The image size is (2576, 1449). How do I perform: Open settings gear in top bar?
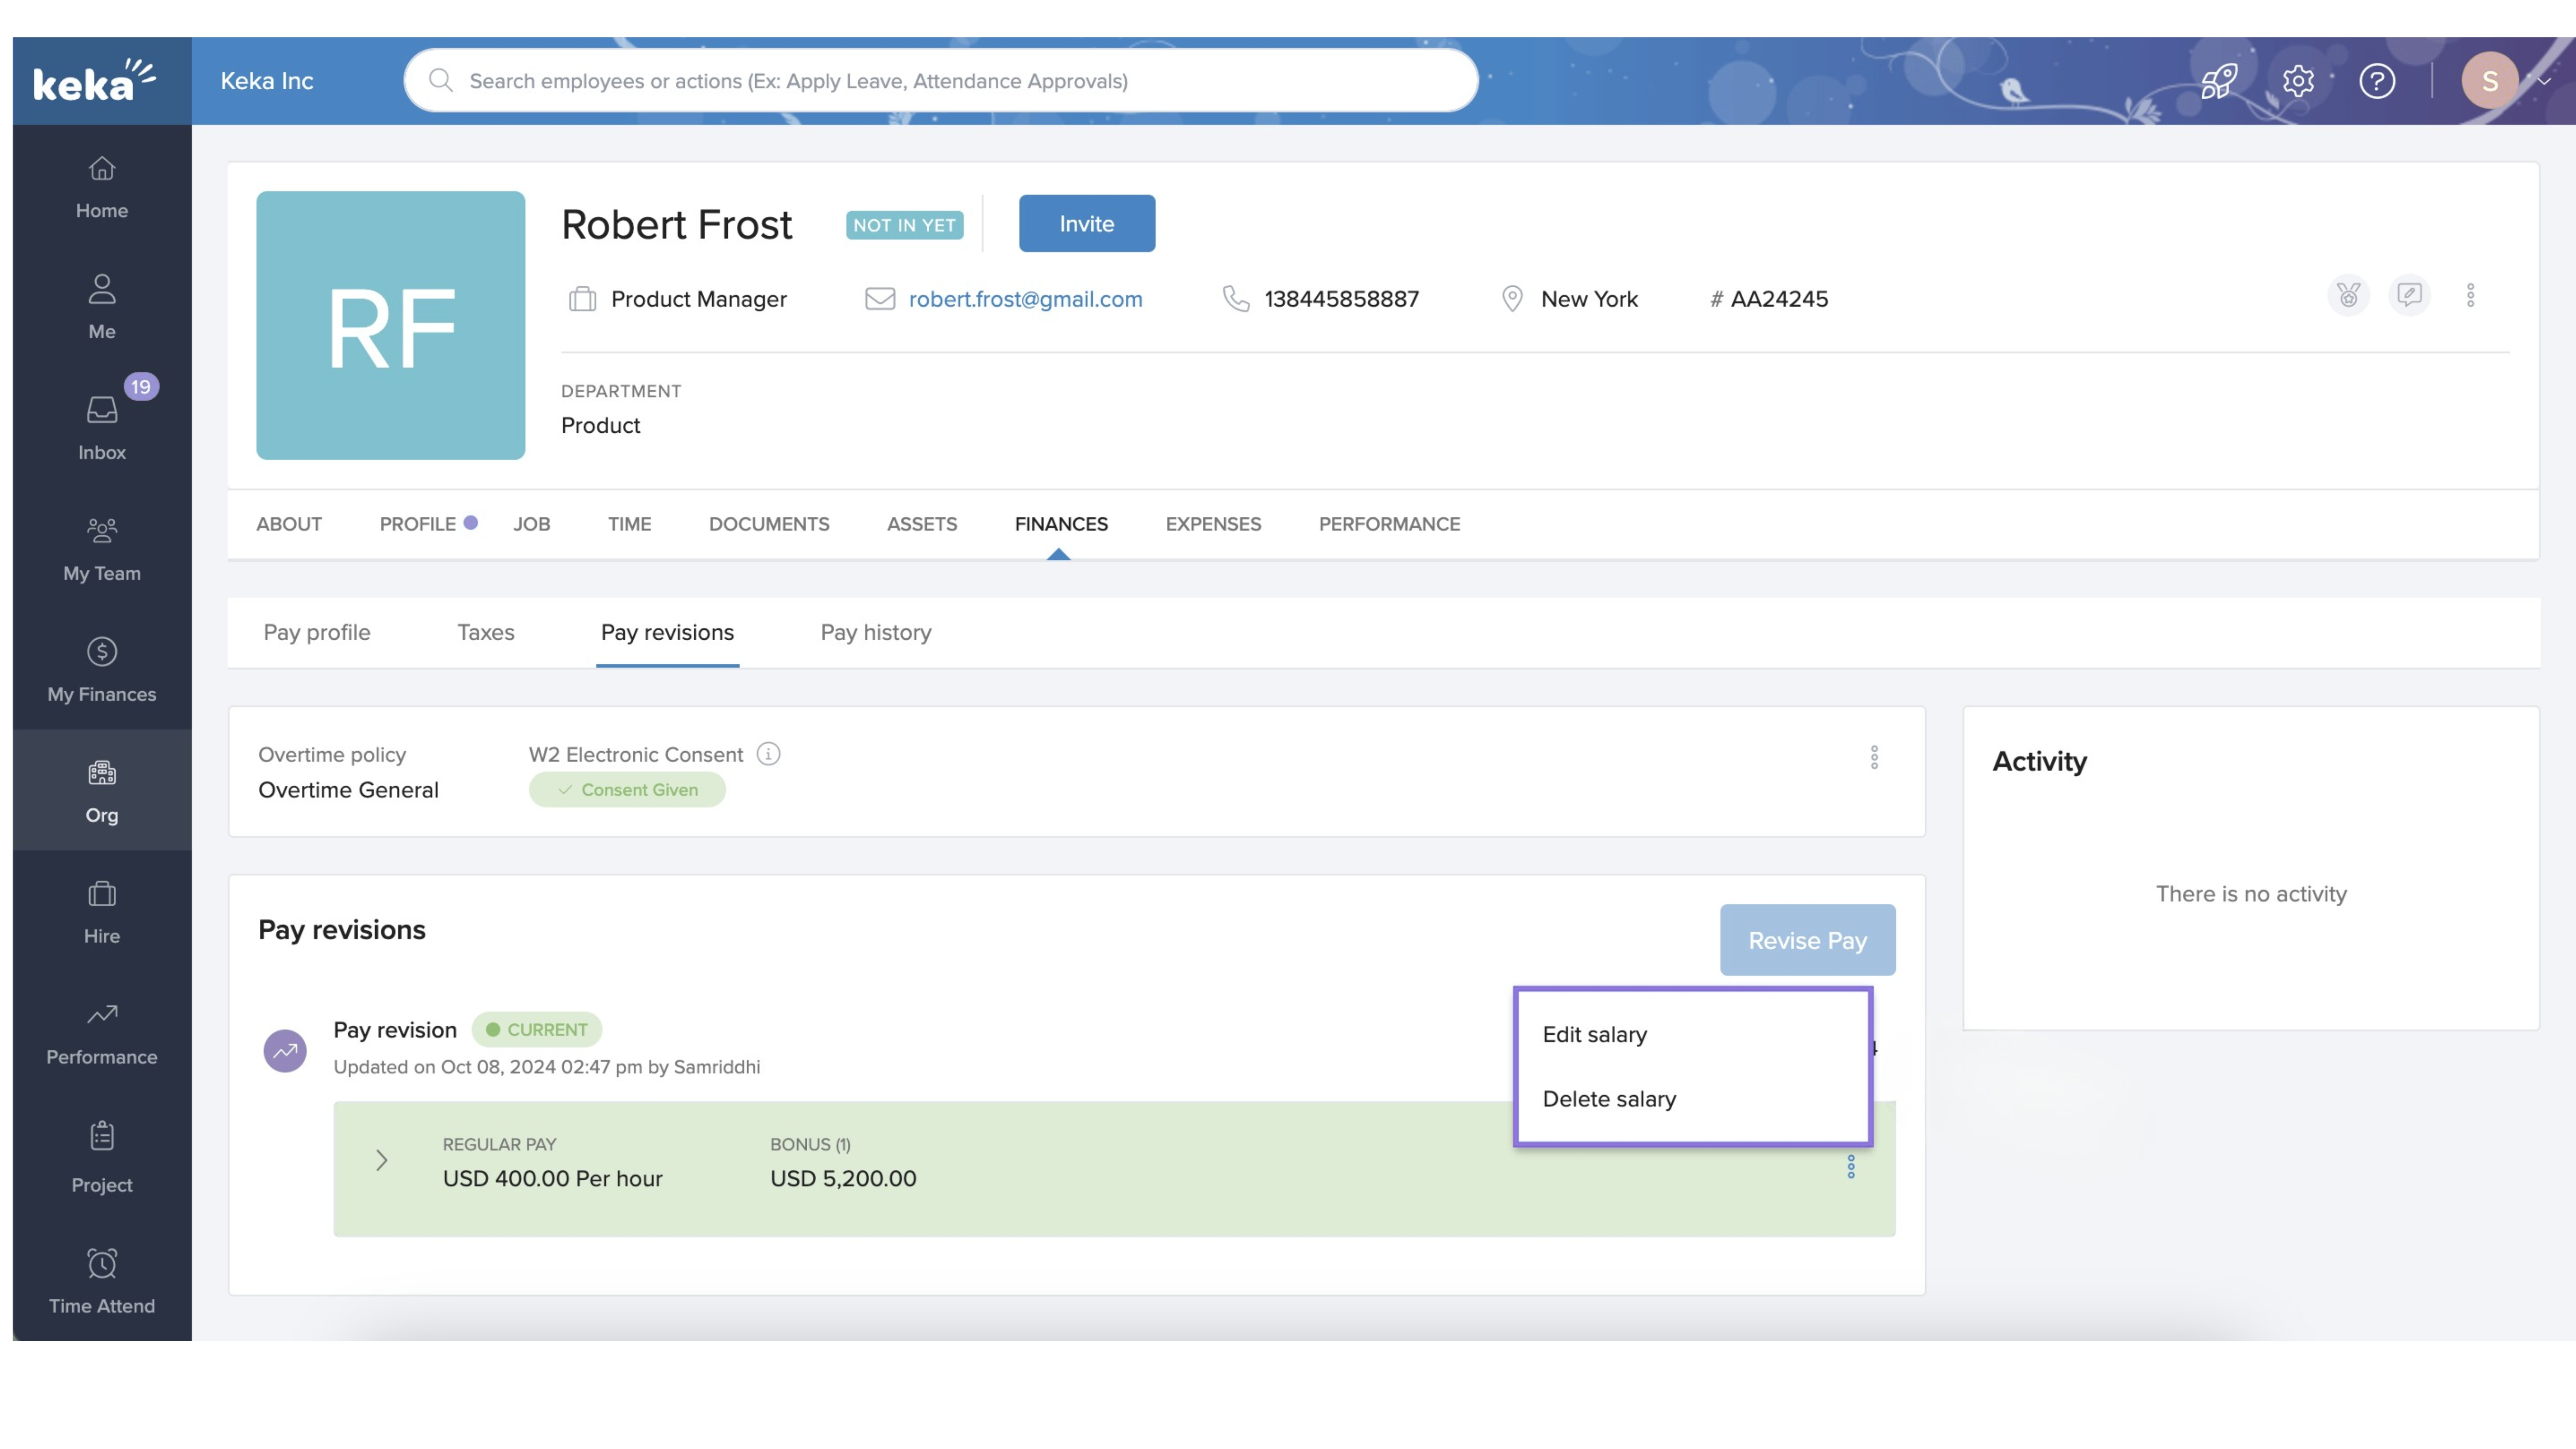pos(2298,81)
